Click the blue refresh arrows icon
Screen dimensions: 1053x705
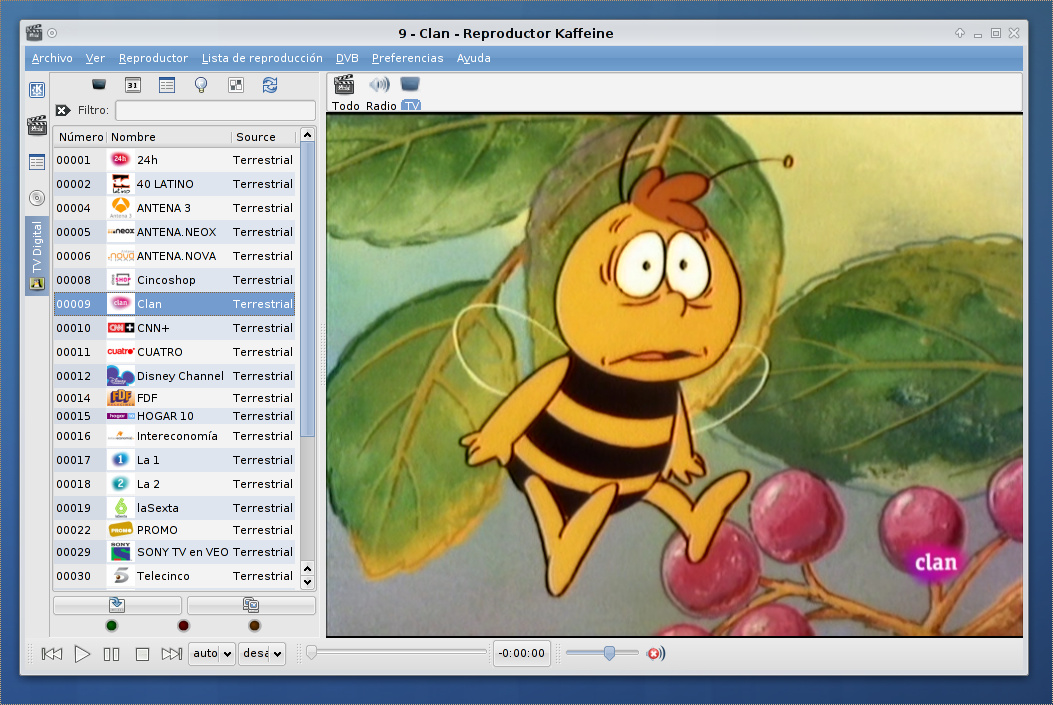[270, 85]
